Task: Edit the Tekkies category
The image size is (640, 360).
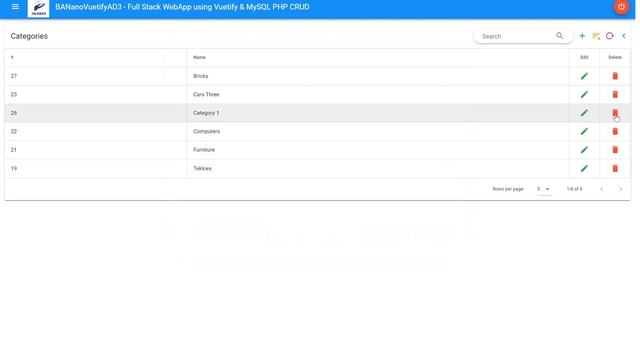Action: pos(584,168)
